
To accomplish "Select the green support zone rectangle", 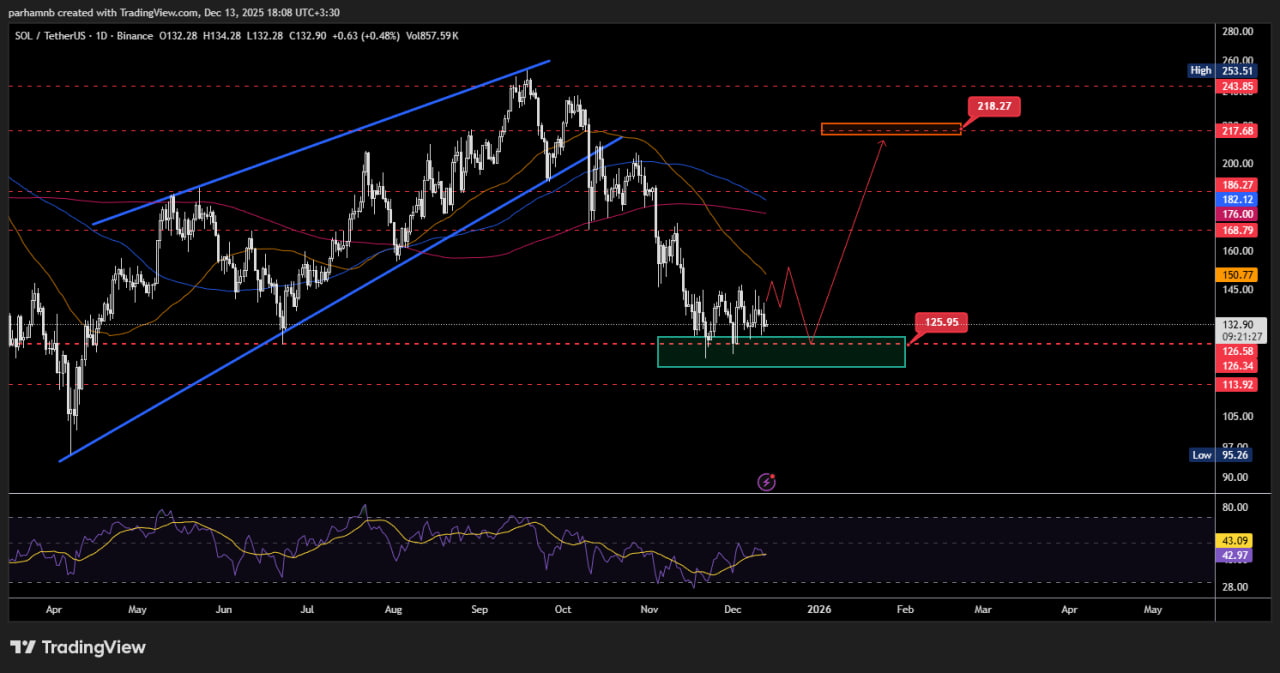I will (781, 352).
